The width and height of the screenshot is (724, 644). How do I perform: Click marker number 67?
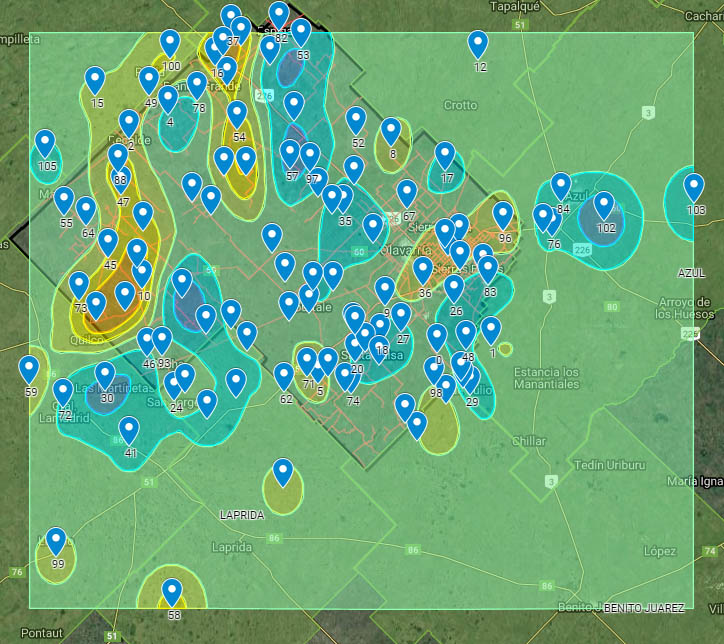pos(407,194)
